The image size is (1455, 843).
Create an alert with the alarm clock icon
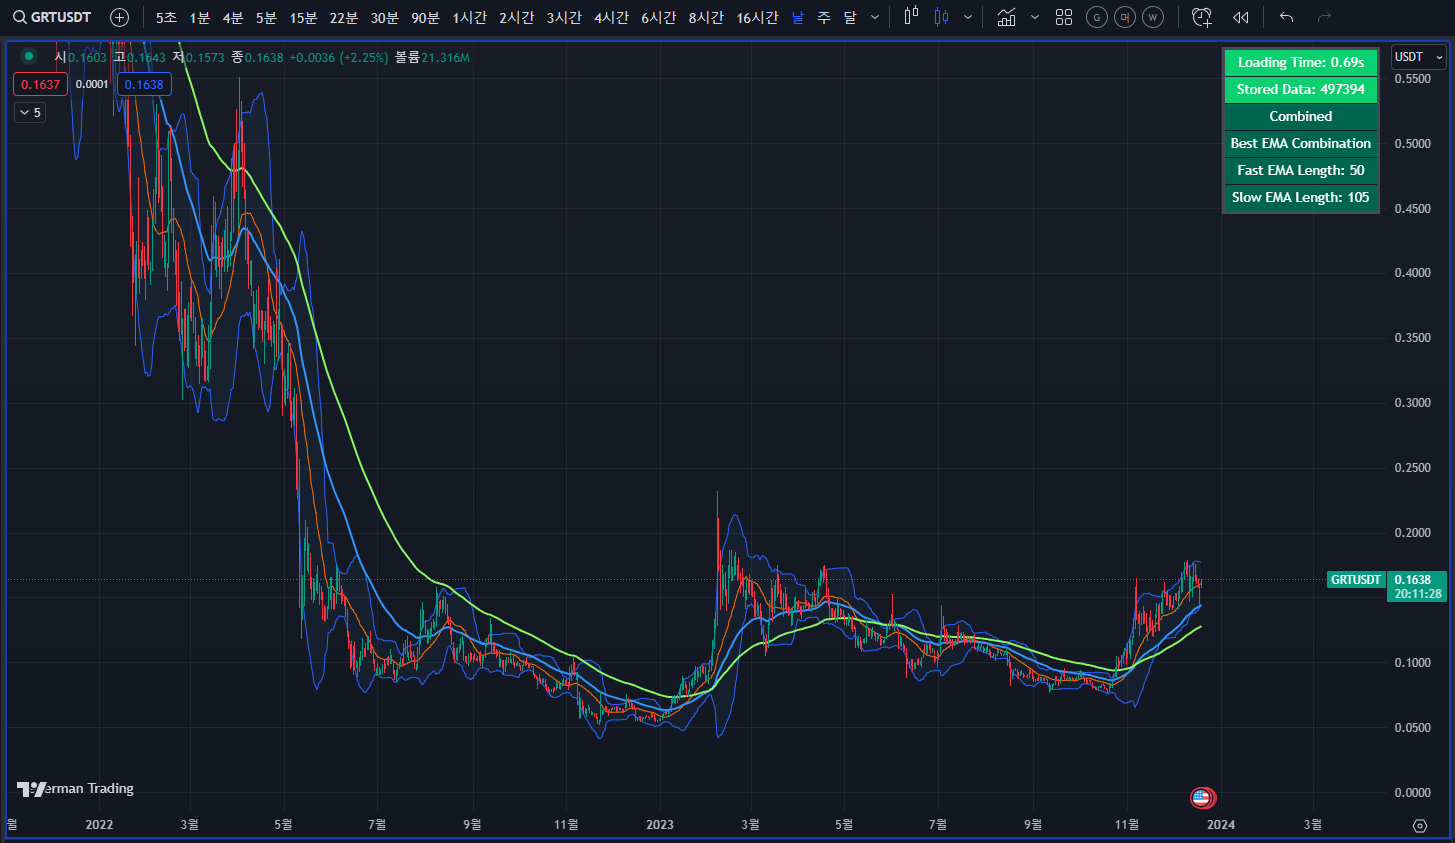pos(1202,17)
